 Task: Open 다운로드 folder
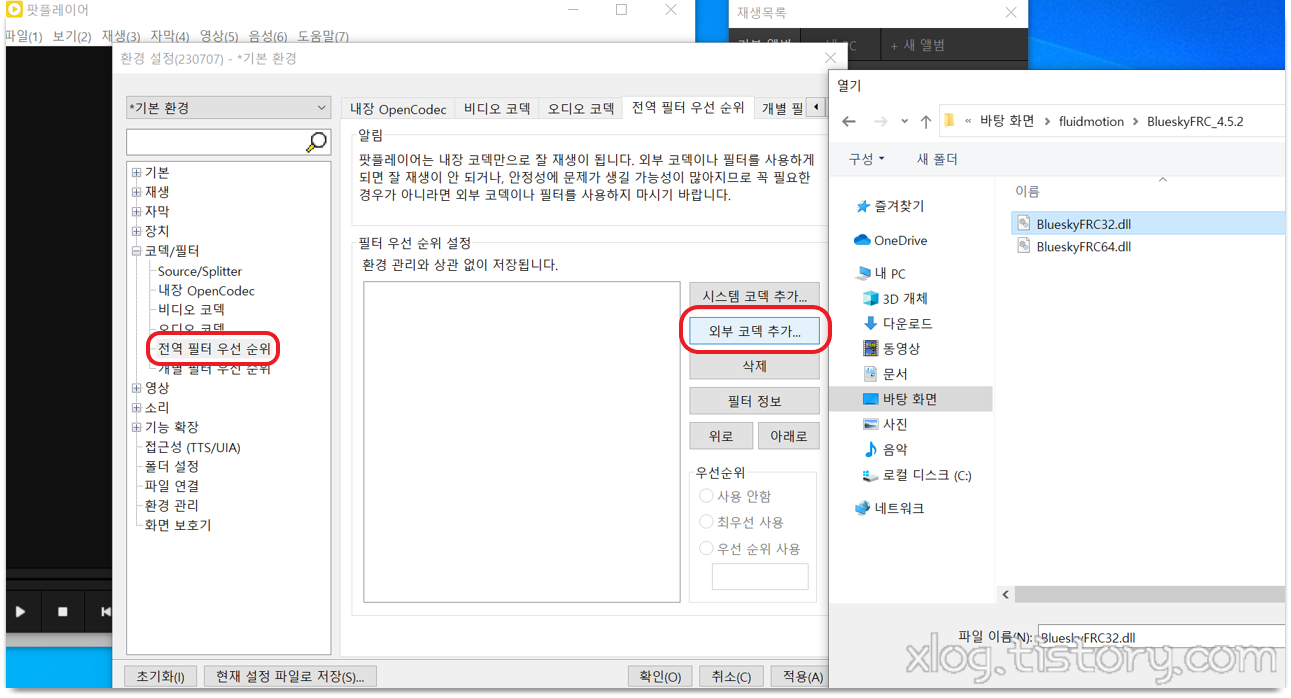coord(897,323)
